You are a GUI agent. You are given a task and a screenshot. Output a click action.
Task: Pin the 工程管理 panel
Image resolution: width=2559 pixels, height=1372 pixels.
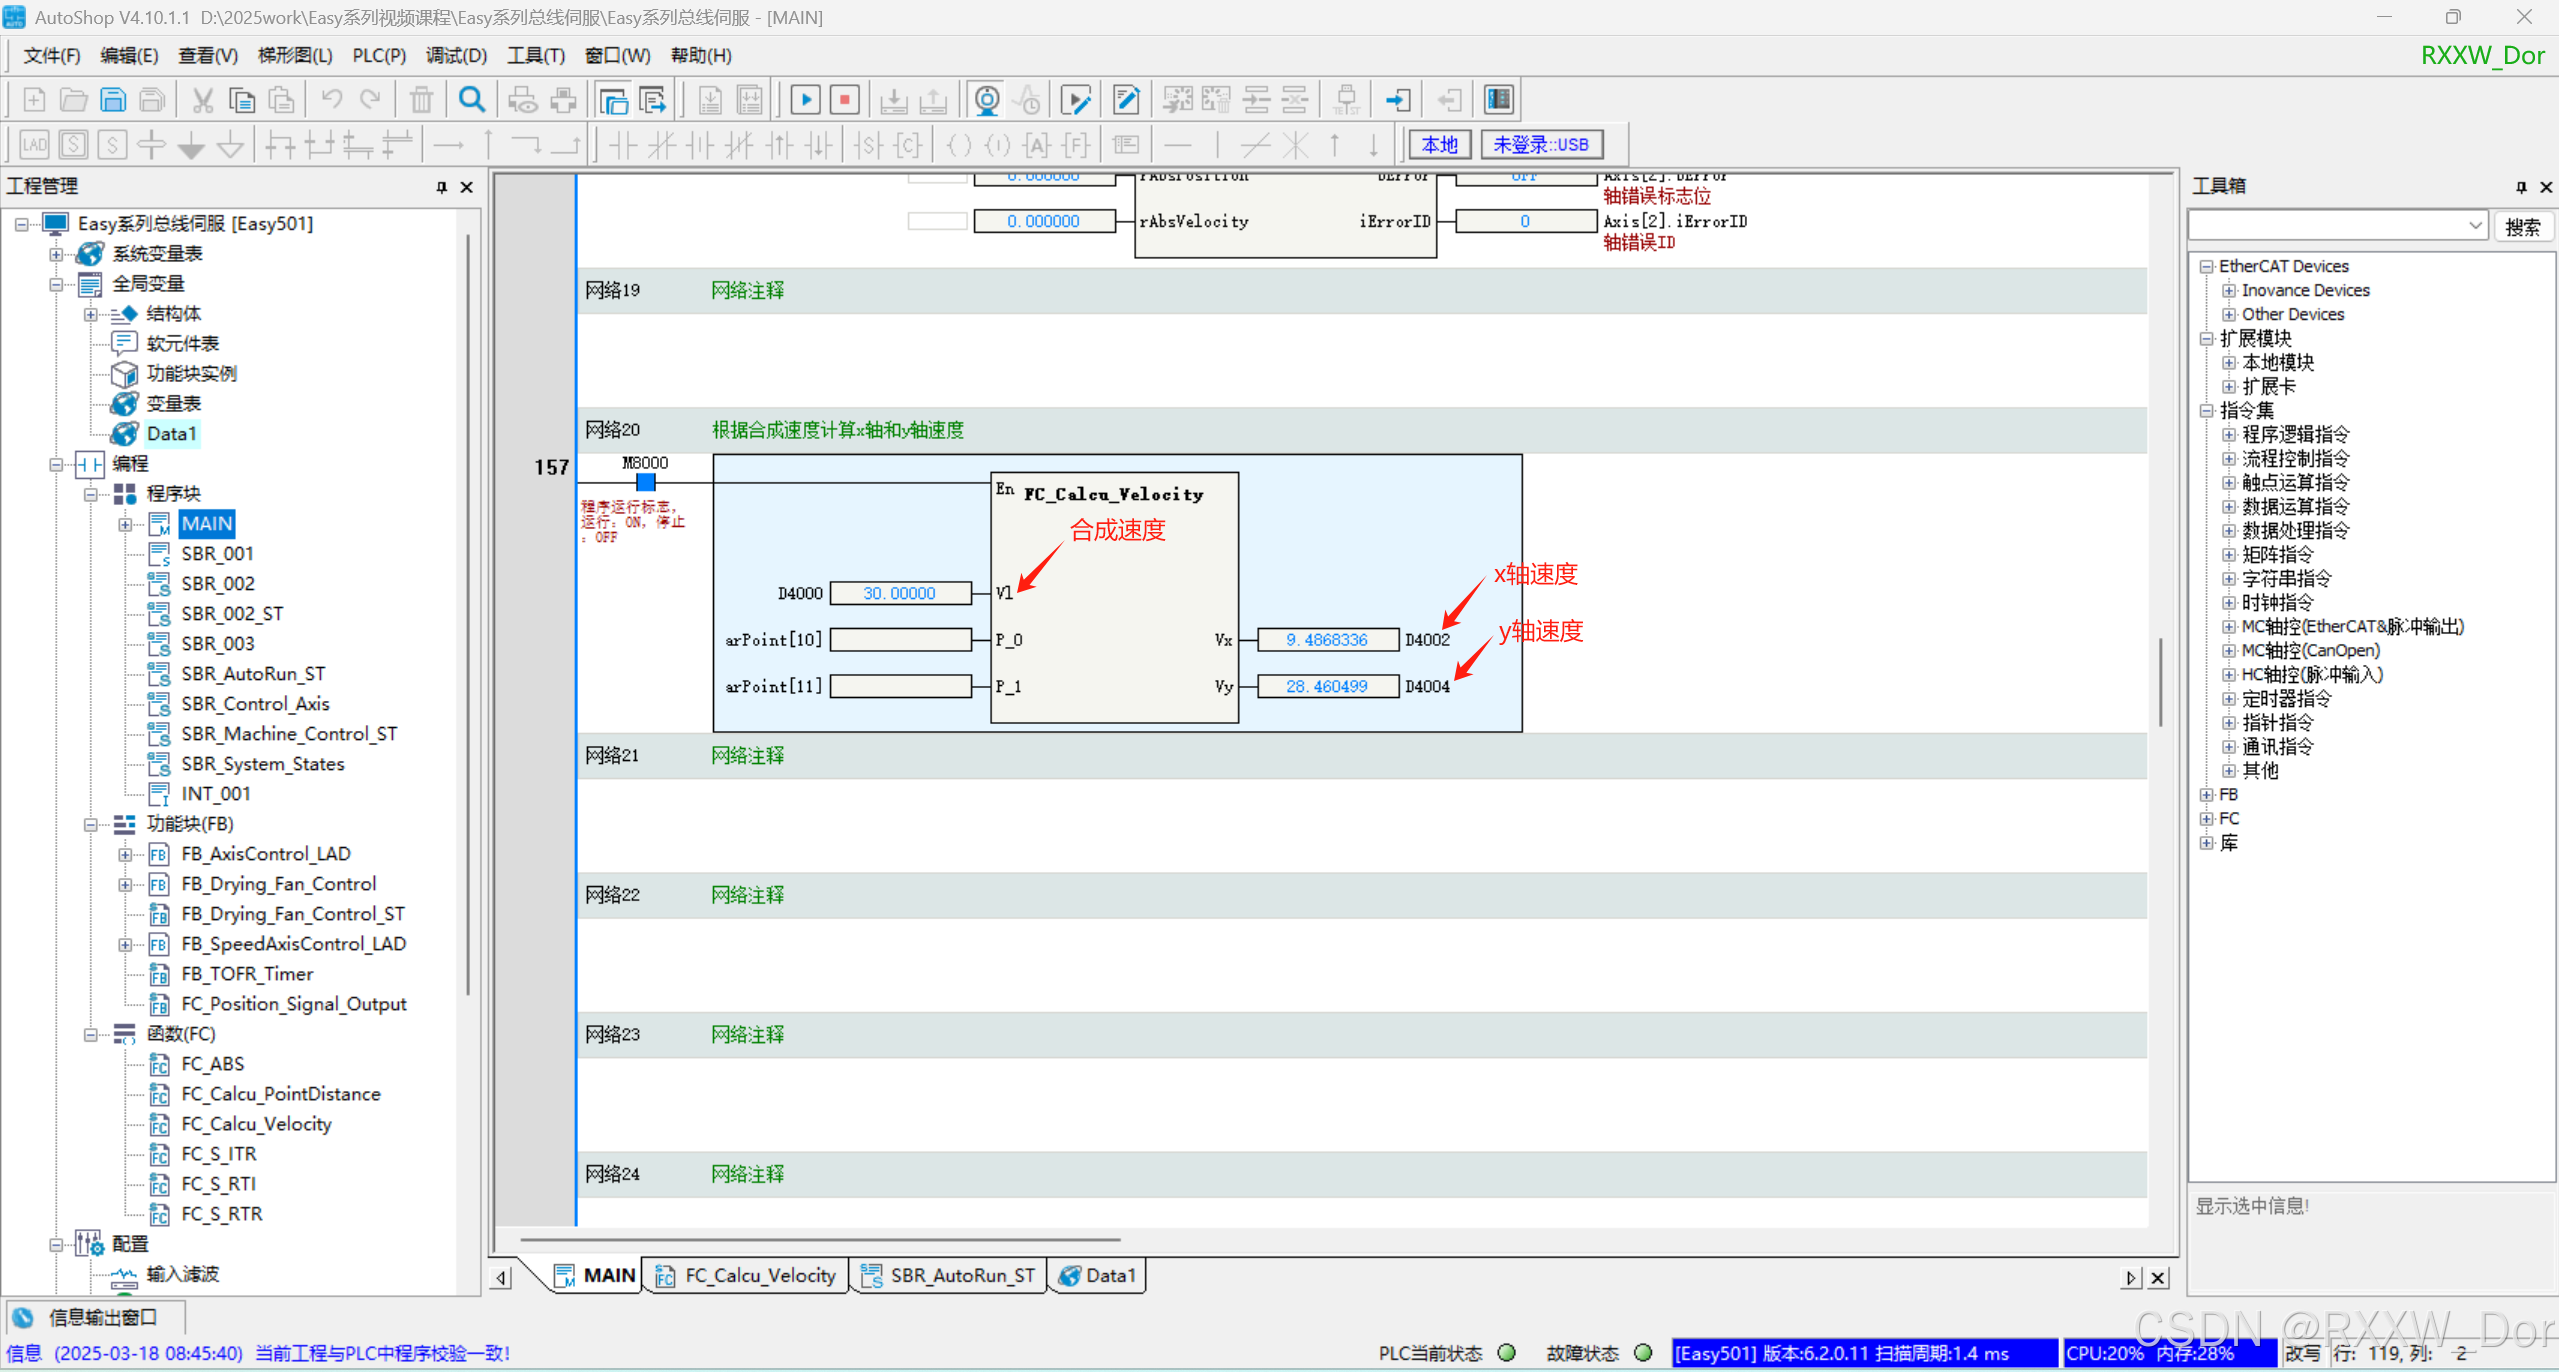tap(441, 187)
